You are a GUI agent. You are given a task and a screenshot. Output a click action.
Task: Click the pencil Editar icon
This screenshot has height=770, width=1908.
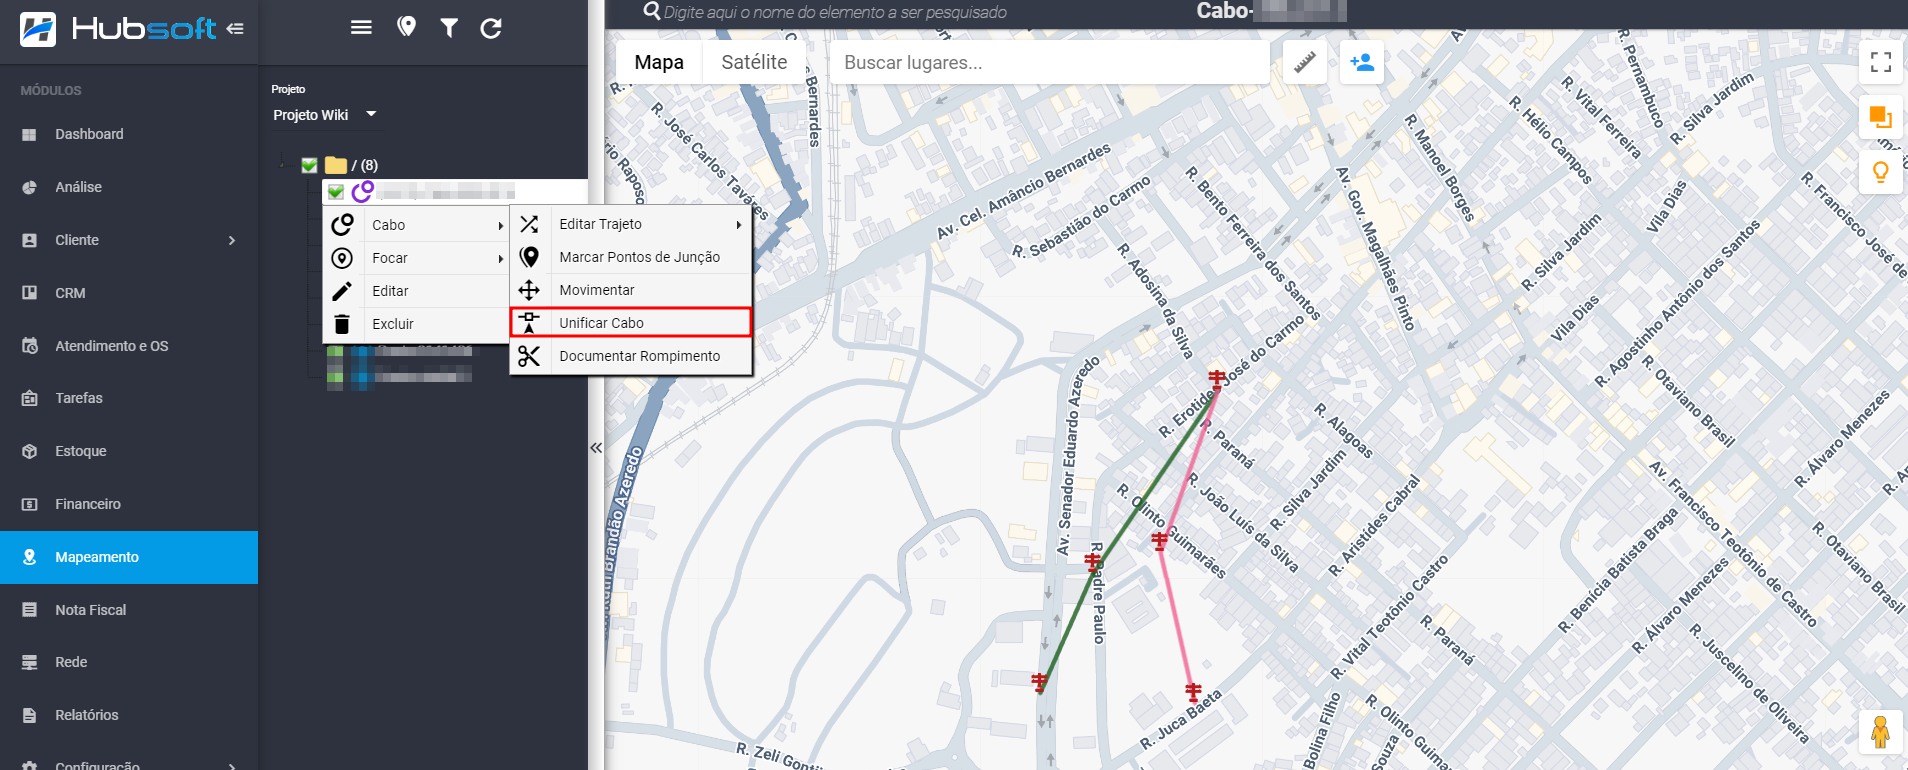click(342, 291)
